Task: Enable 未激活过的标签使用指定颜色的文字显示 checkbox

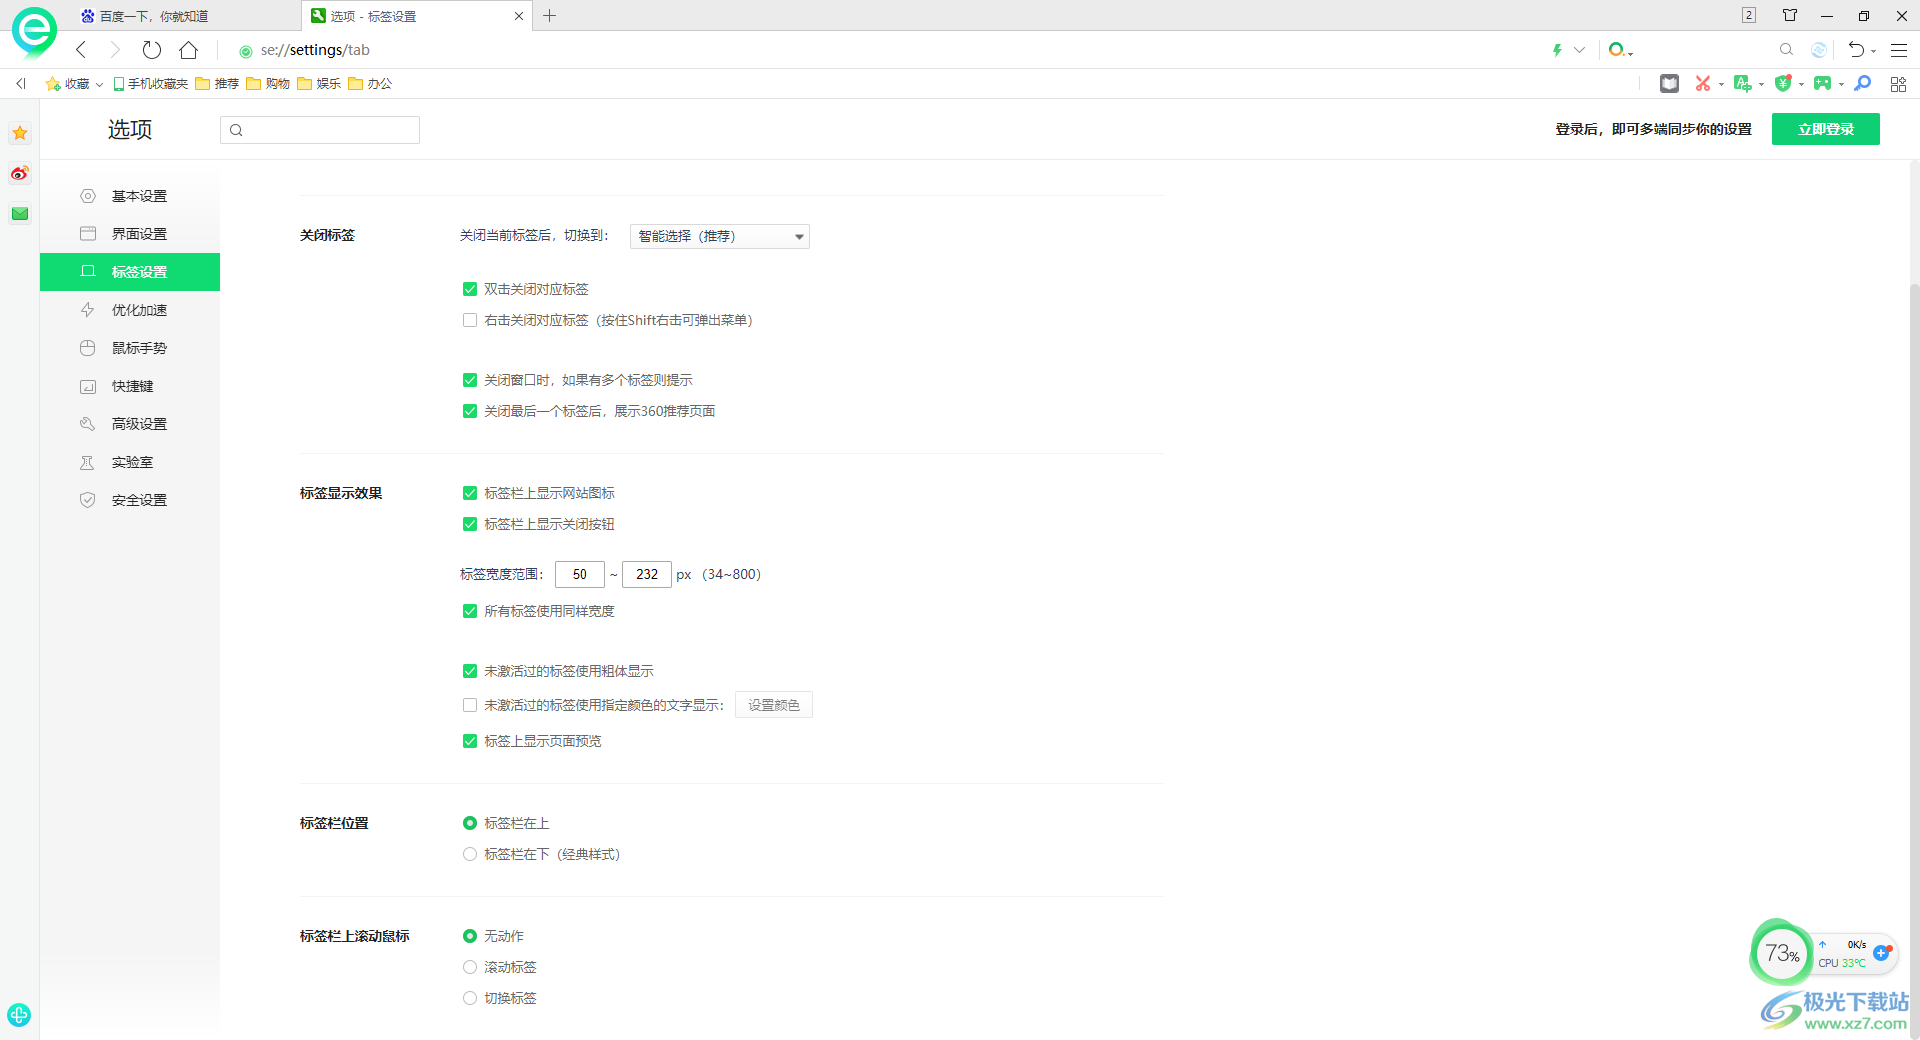Action: [470, 705]
